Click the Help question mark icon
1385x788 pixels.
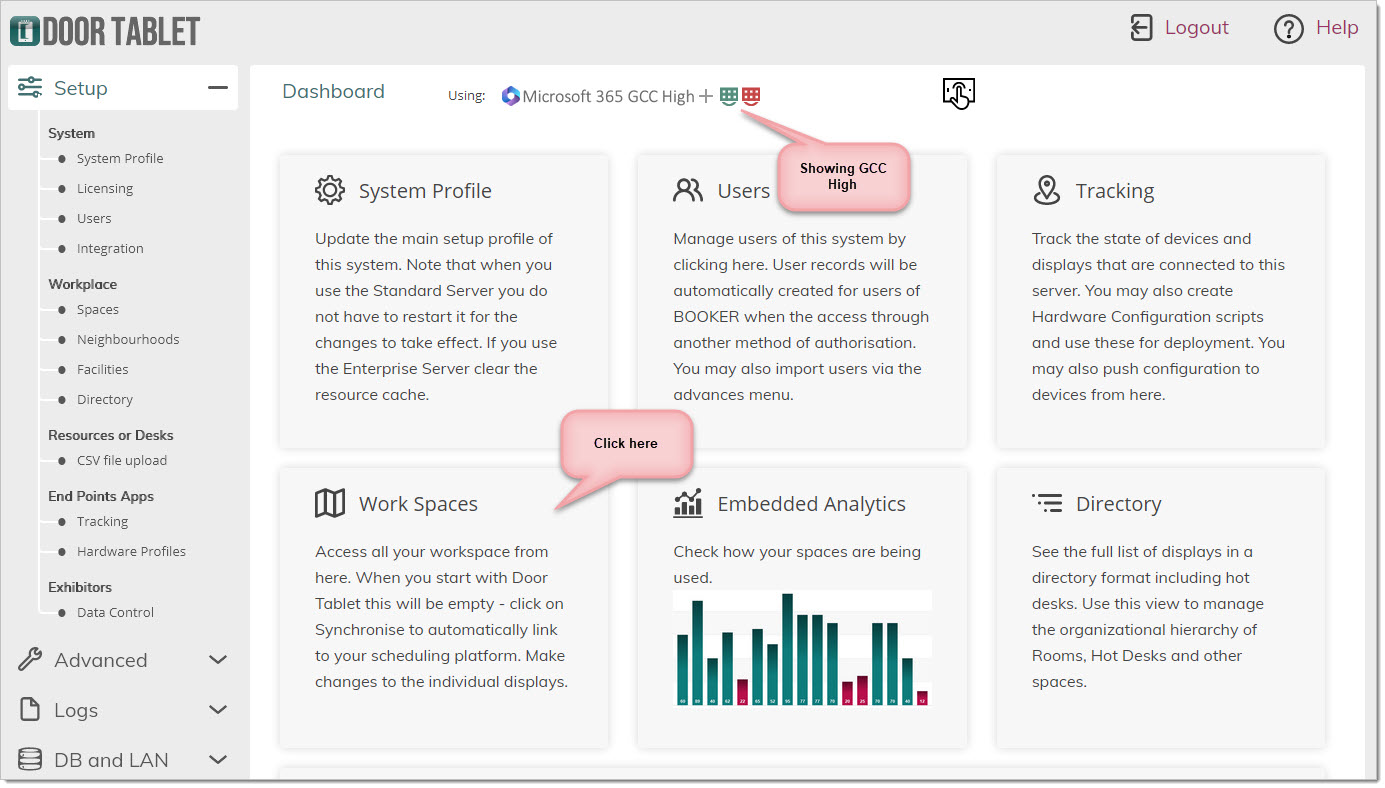[x=1288, y=28]
